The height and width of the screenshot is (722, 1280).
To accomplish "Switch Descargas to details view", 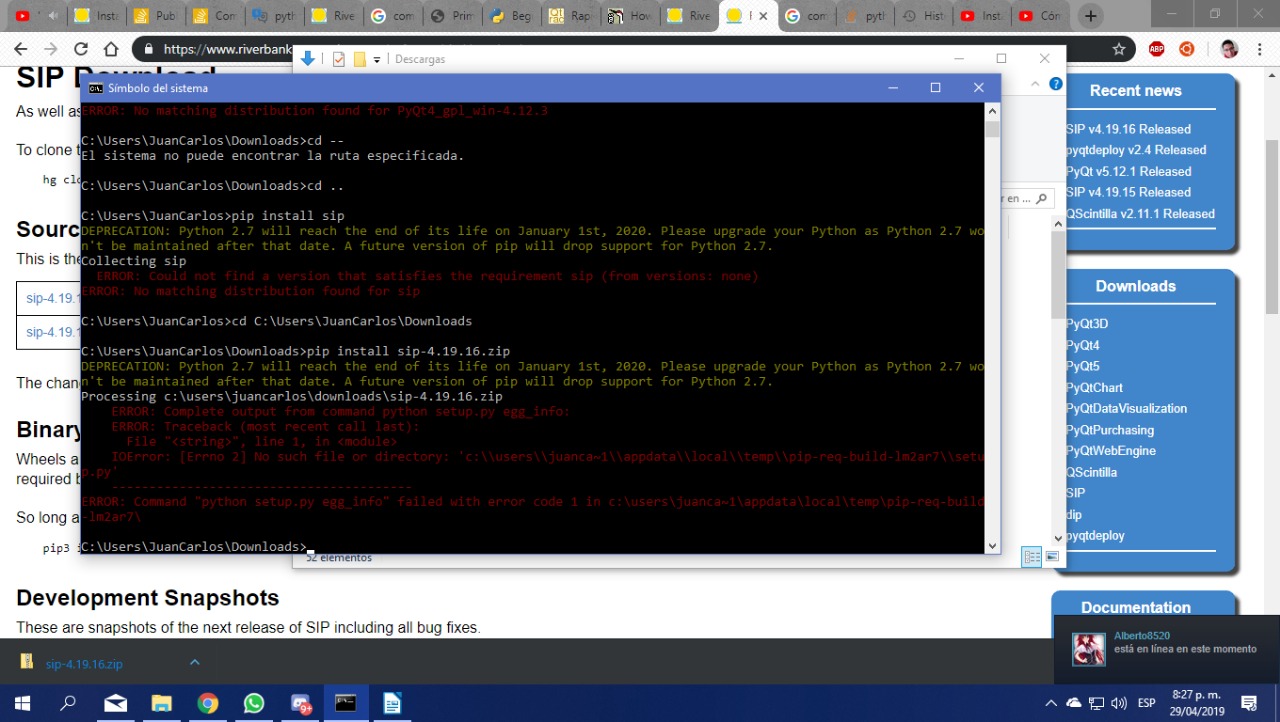I will coord(1031,557).
